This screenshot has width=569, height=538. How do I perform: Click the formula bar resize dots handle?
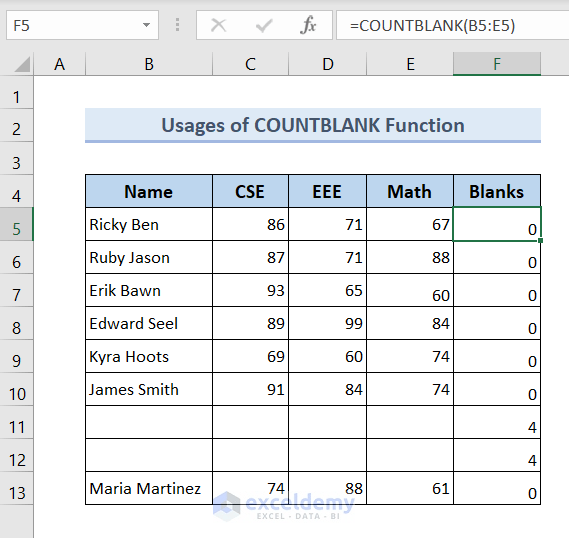(177, 25)
